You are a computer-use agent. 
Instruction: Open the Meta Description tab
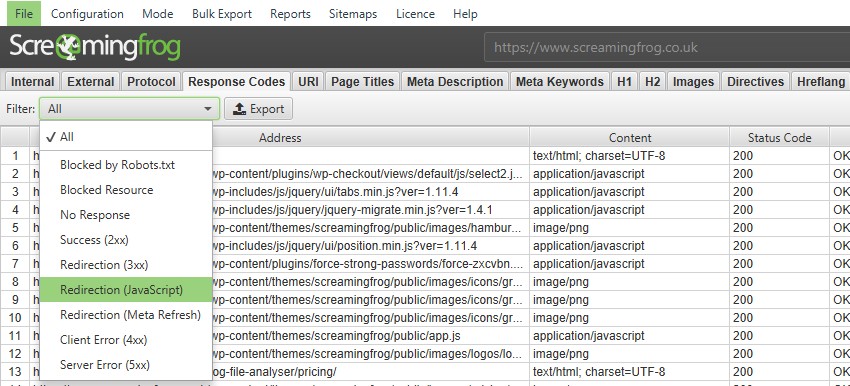[455, 82]
